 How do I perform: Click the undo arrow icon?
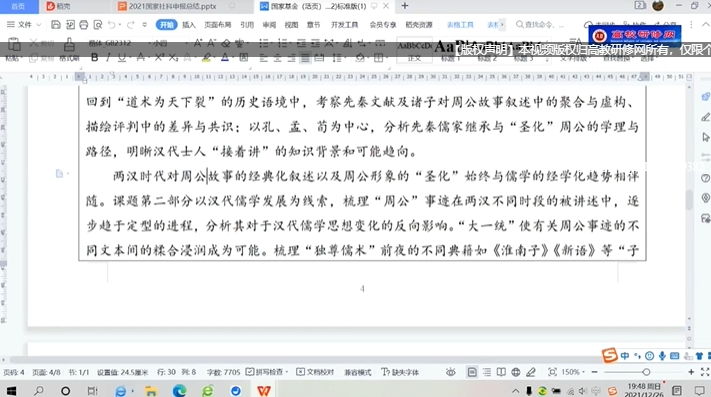click(112, 24)
